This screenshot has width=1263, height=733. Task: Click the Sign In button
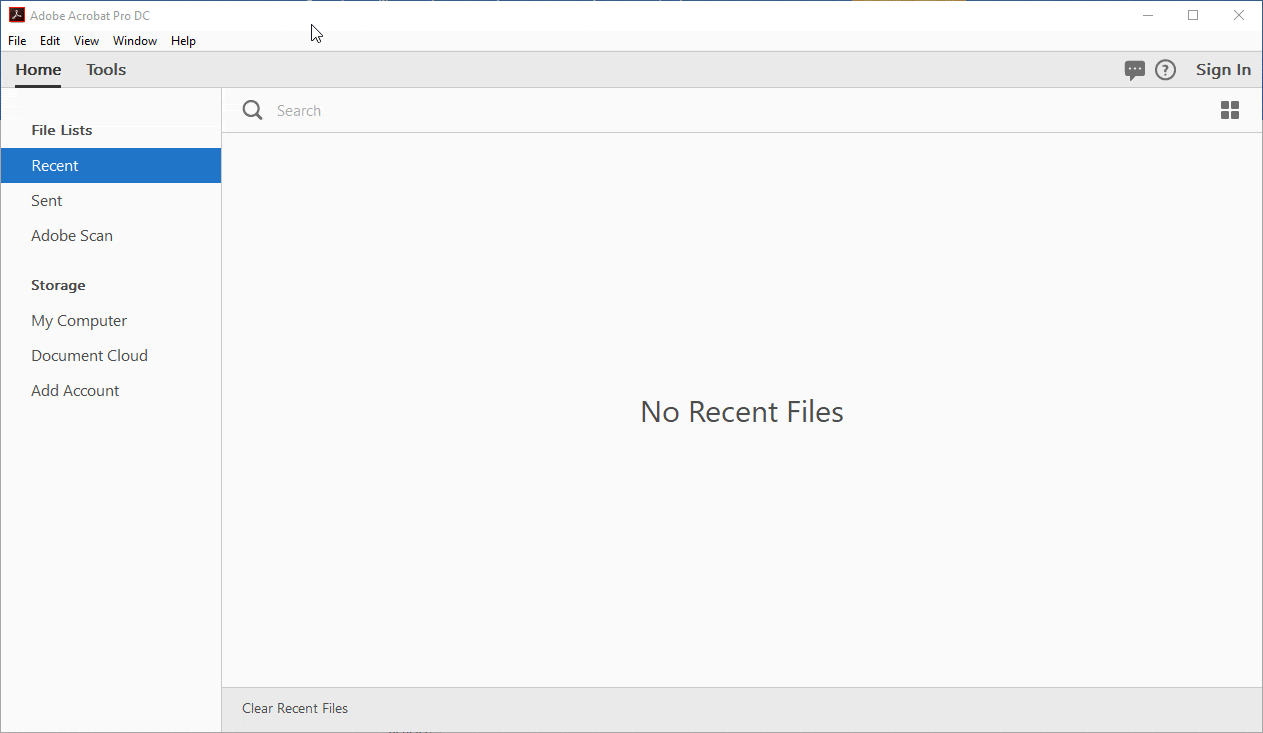[x=1223, y=70]
